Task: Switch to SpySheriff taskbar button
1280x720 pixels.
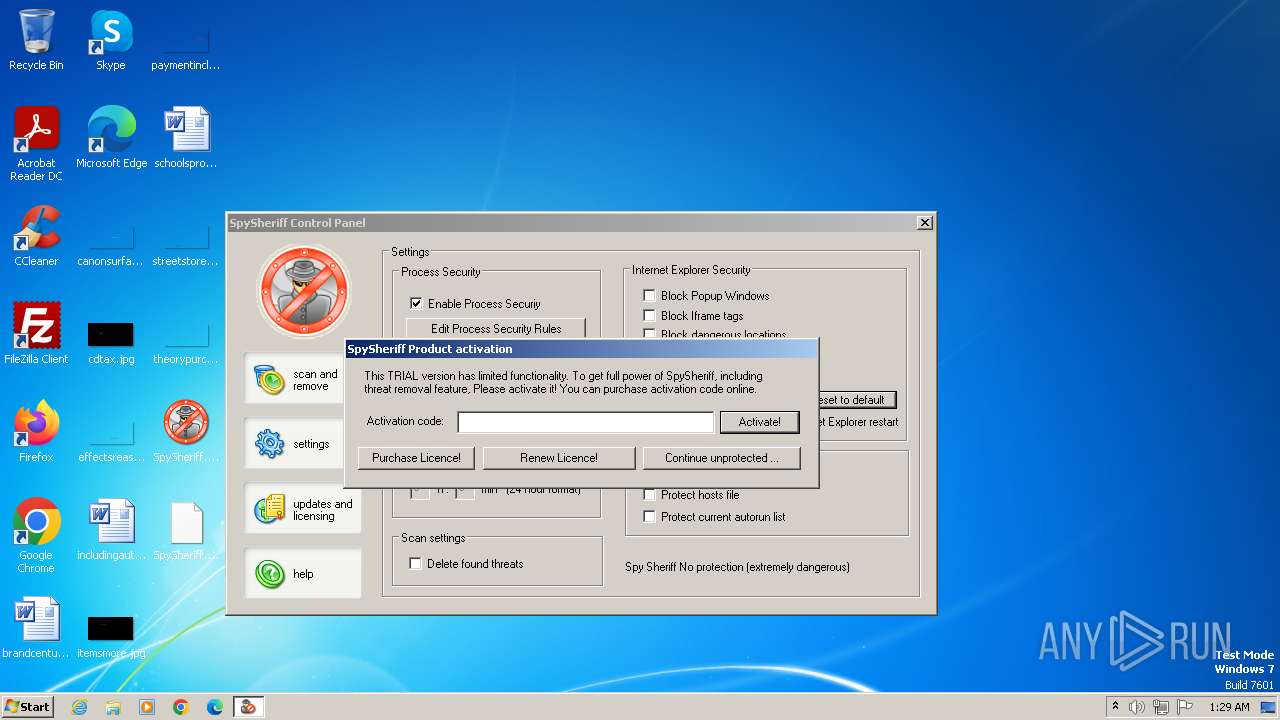Action: coord(248,707)
